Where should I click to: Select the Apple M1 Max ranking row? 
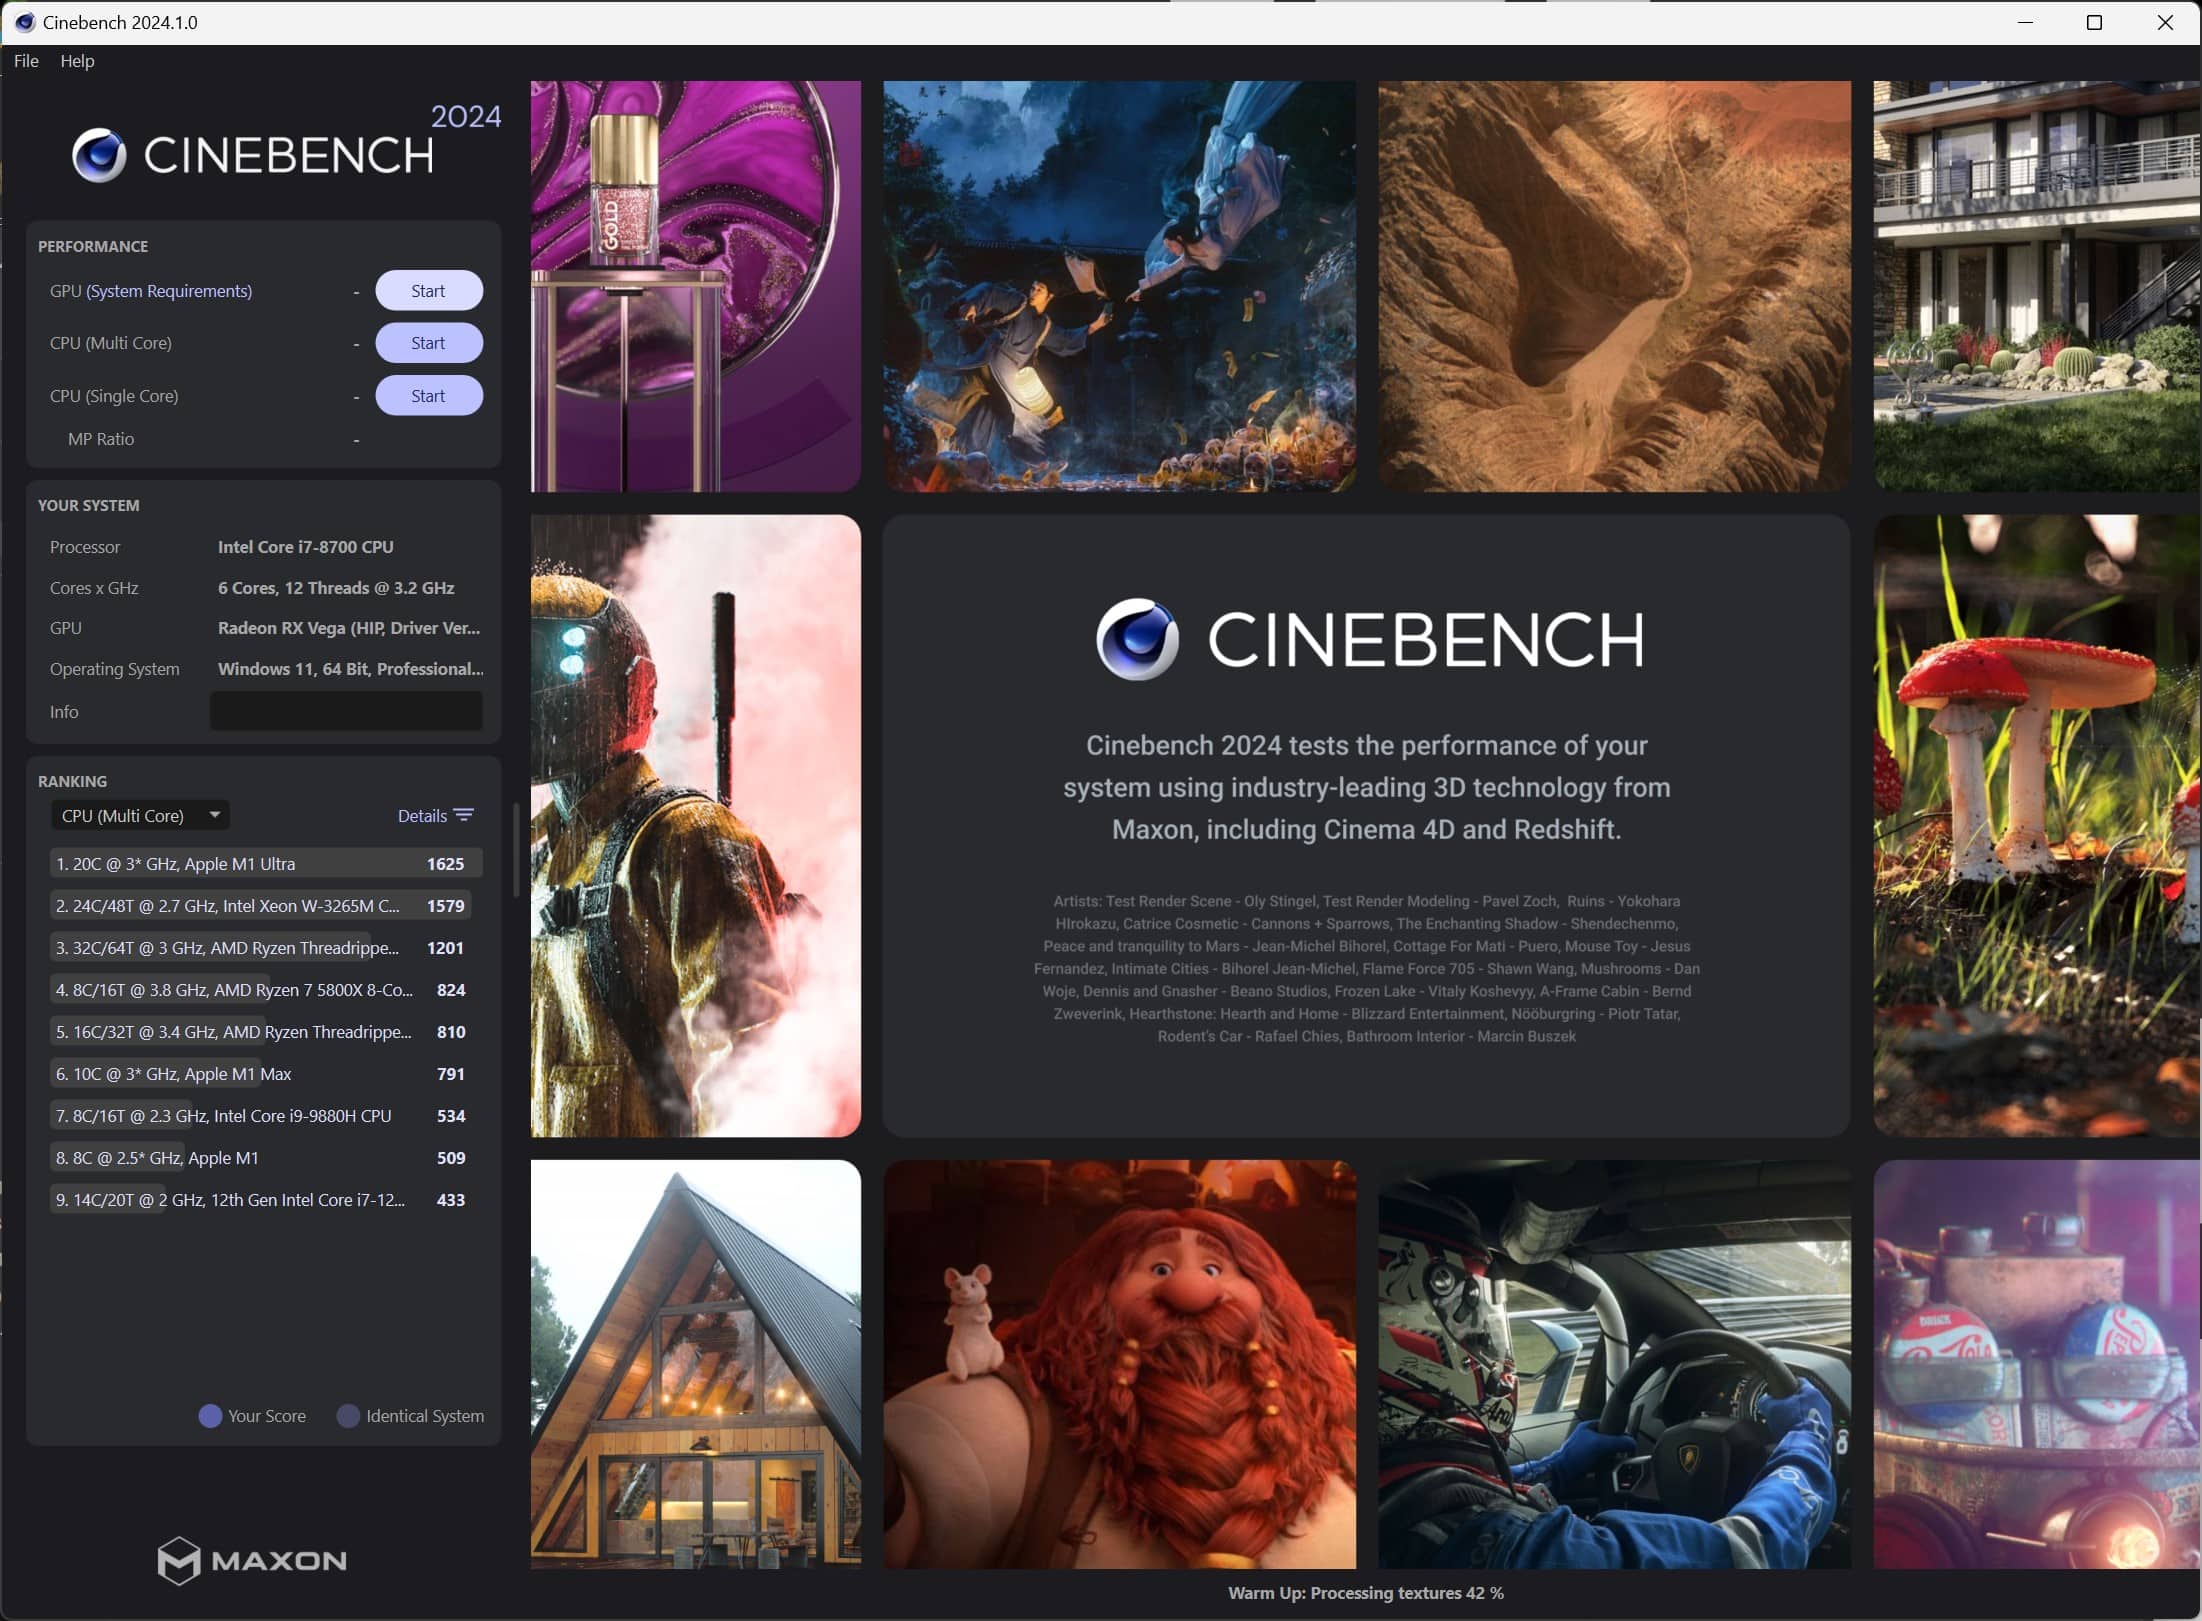click(x=266, y=1074)
